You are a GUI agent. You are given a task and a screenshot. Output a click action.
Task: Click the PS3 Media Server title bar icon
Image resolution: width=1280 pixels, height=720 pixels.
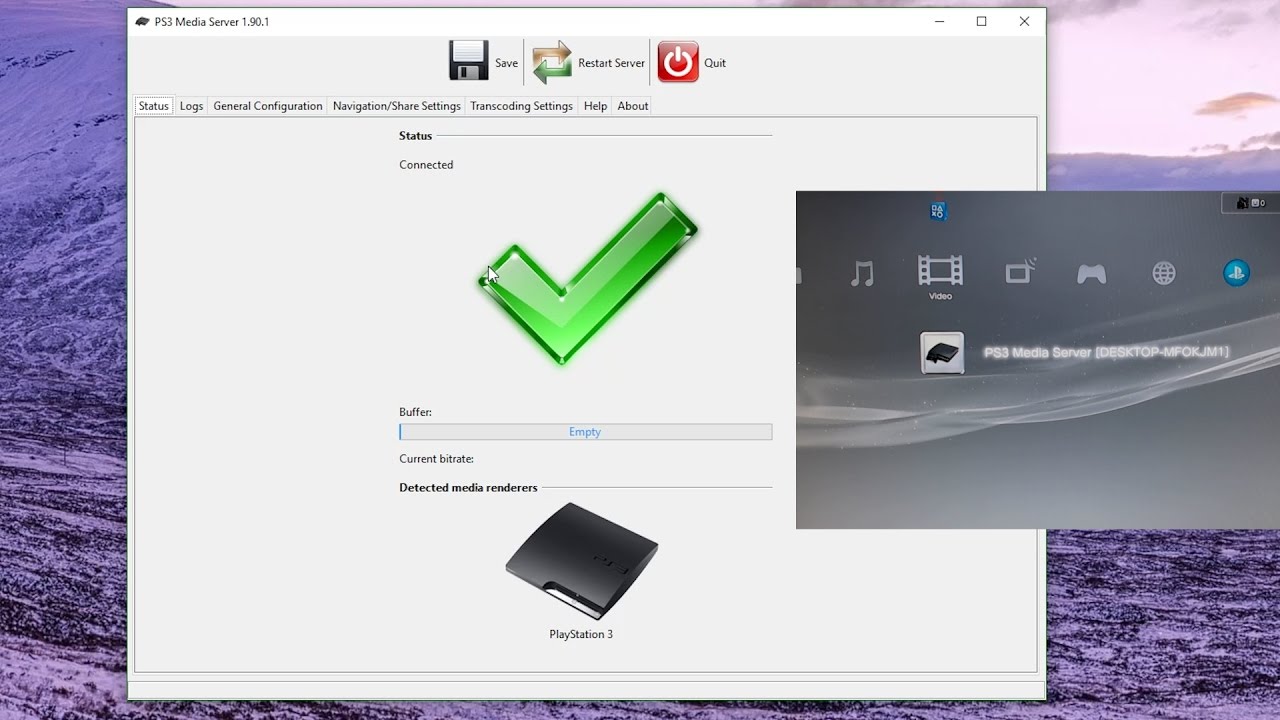tap(143, 22)
